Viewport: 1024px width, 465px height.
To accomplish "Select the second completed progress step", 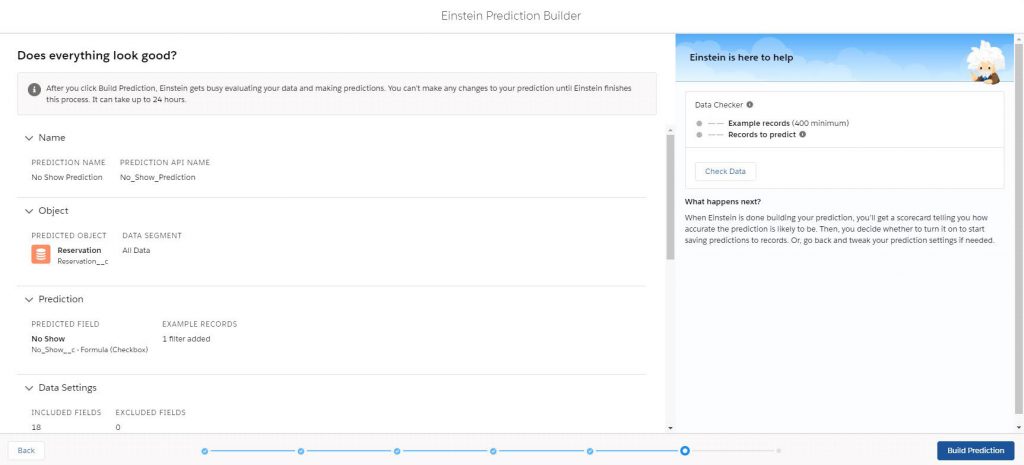I will pos(301,451).
